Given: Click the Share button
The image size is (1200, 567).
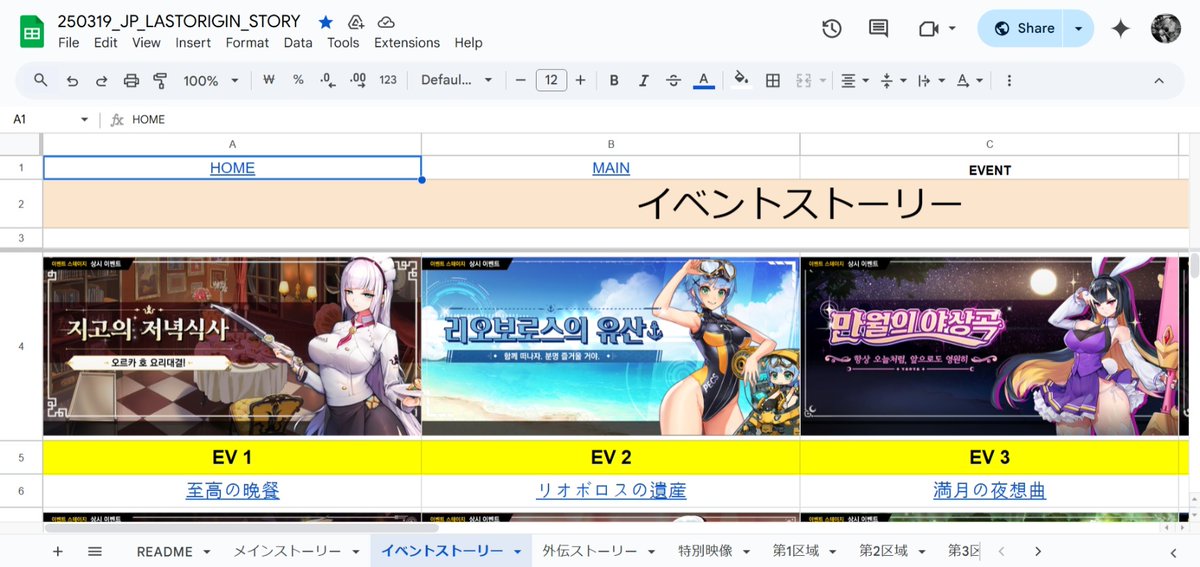Looking at the screenshot, I should tap(1022, 28).
